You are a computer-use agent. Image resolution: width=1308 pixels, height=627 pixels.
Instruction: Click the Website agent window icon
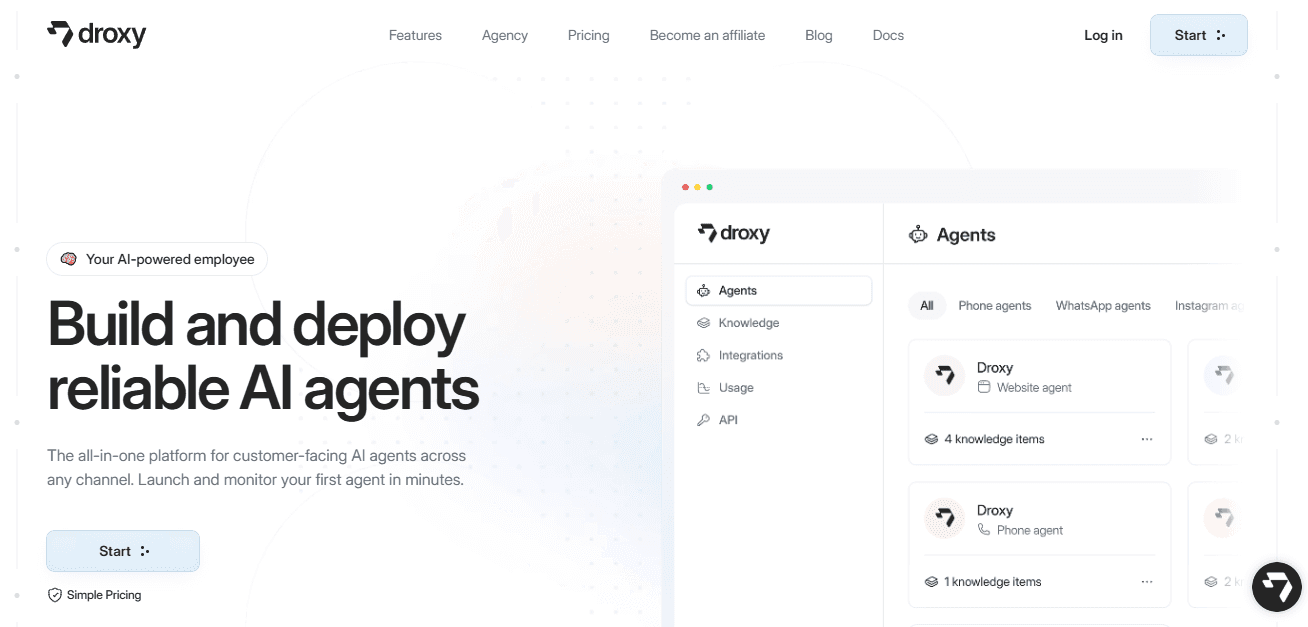(984, 387)
